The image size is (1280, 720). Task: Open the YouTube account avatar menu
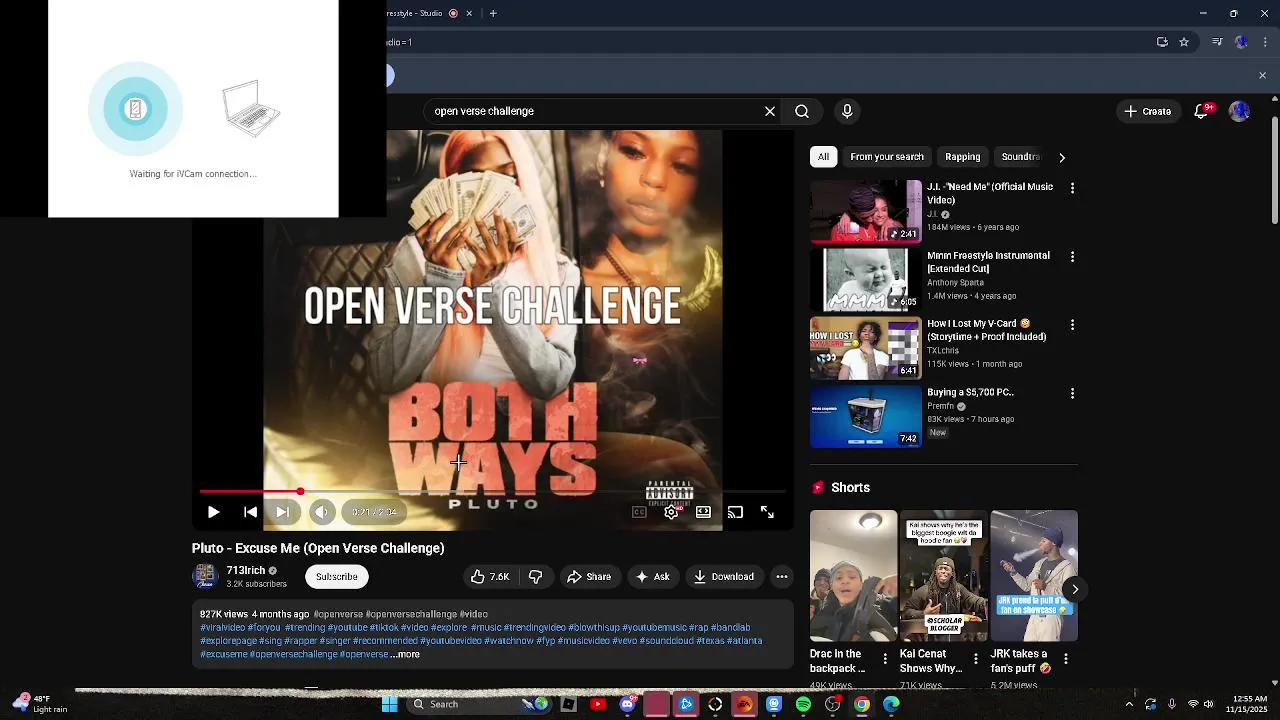pos(1240,111)
